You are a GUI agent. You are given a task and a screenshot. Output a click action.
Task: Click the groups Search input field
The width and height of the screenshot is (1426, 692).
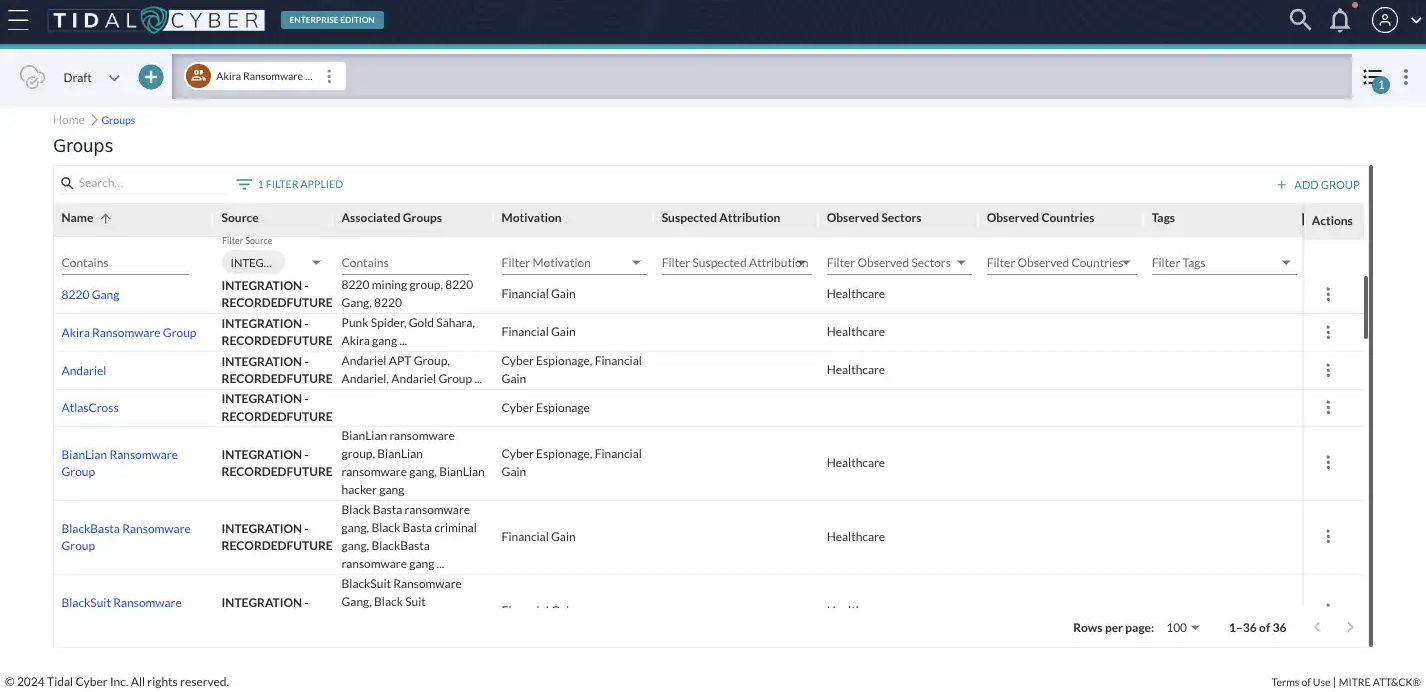150,183
